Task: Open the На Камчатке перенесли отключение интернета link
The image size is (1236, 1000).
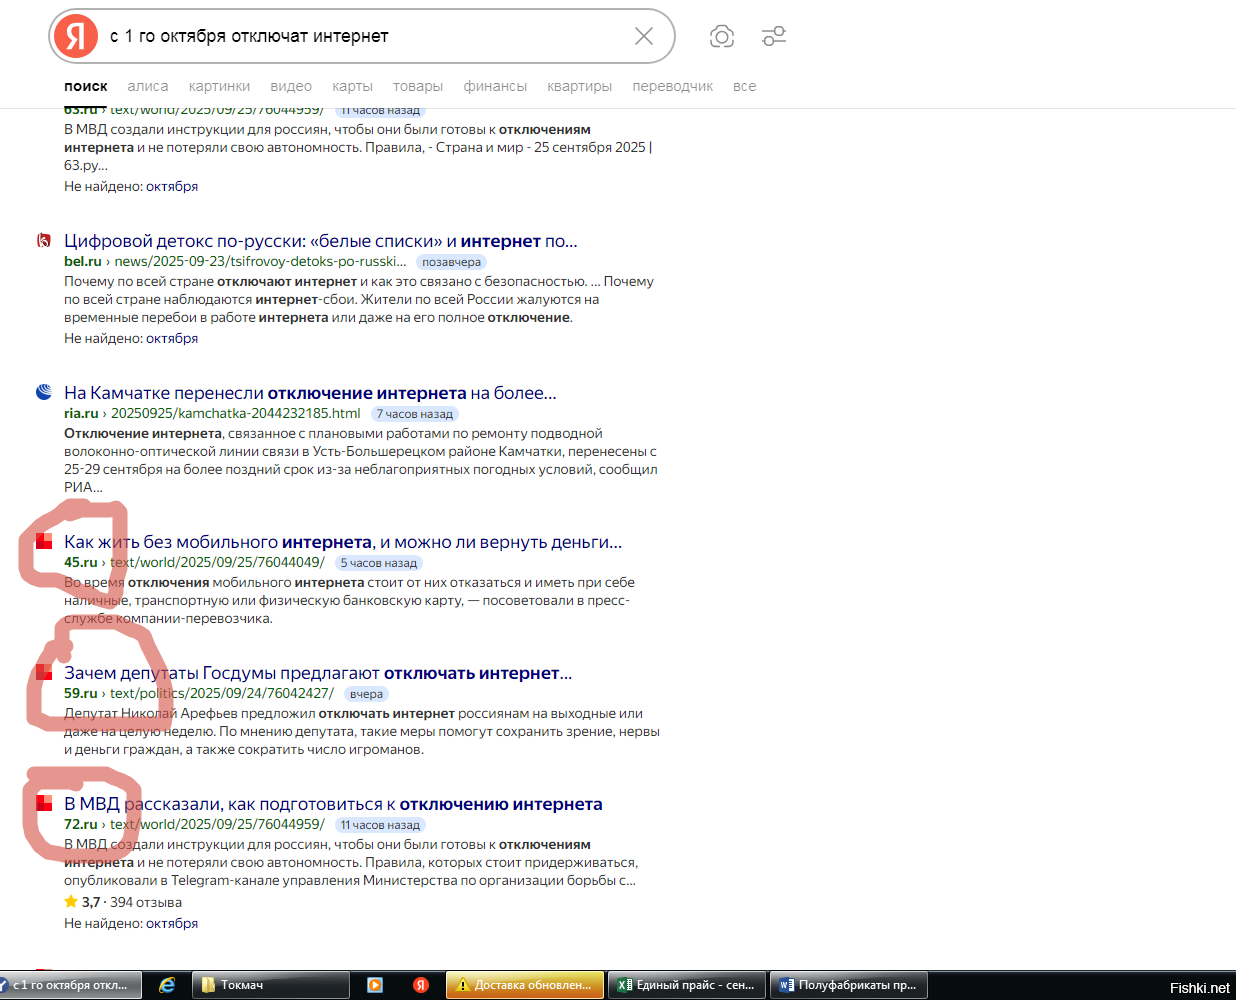Action: pos(310,393)
